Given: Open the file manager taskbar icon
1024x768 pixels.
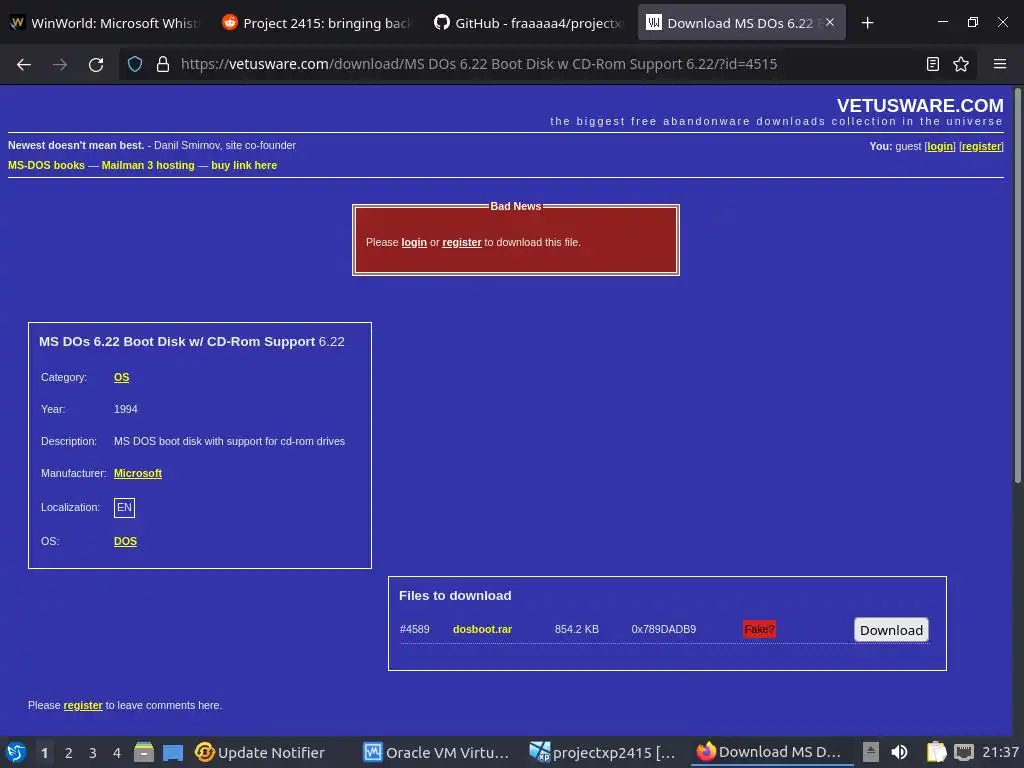Looking at the screenshot, I should click(x=144, y=752).
